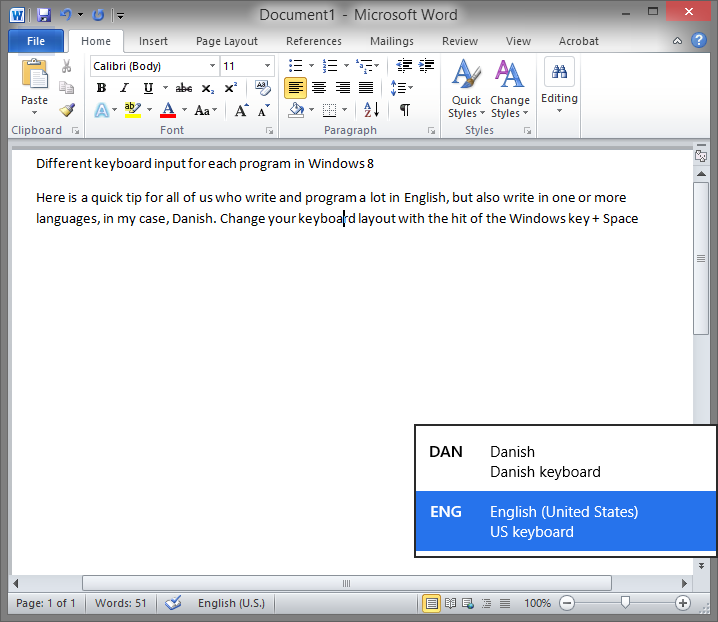Click the Decrease Indent icon
This screenshot has height=622, width=718.
click(x=404, y=66)
